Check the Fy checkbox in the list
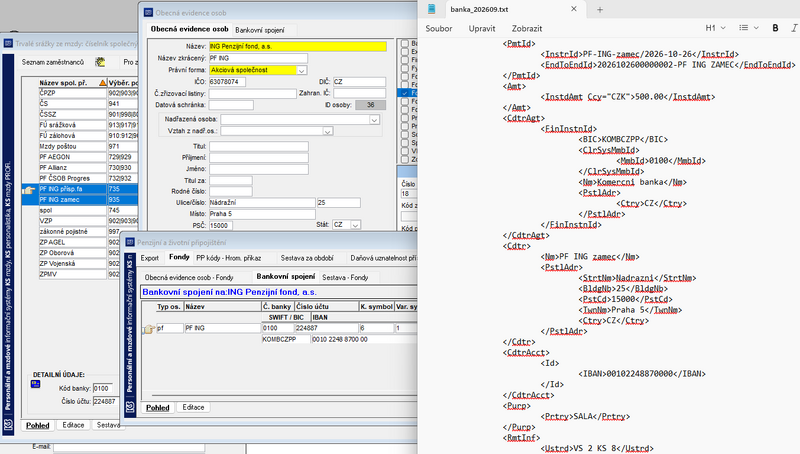The height and width of the screenshot is (454, 800). 405,68
